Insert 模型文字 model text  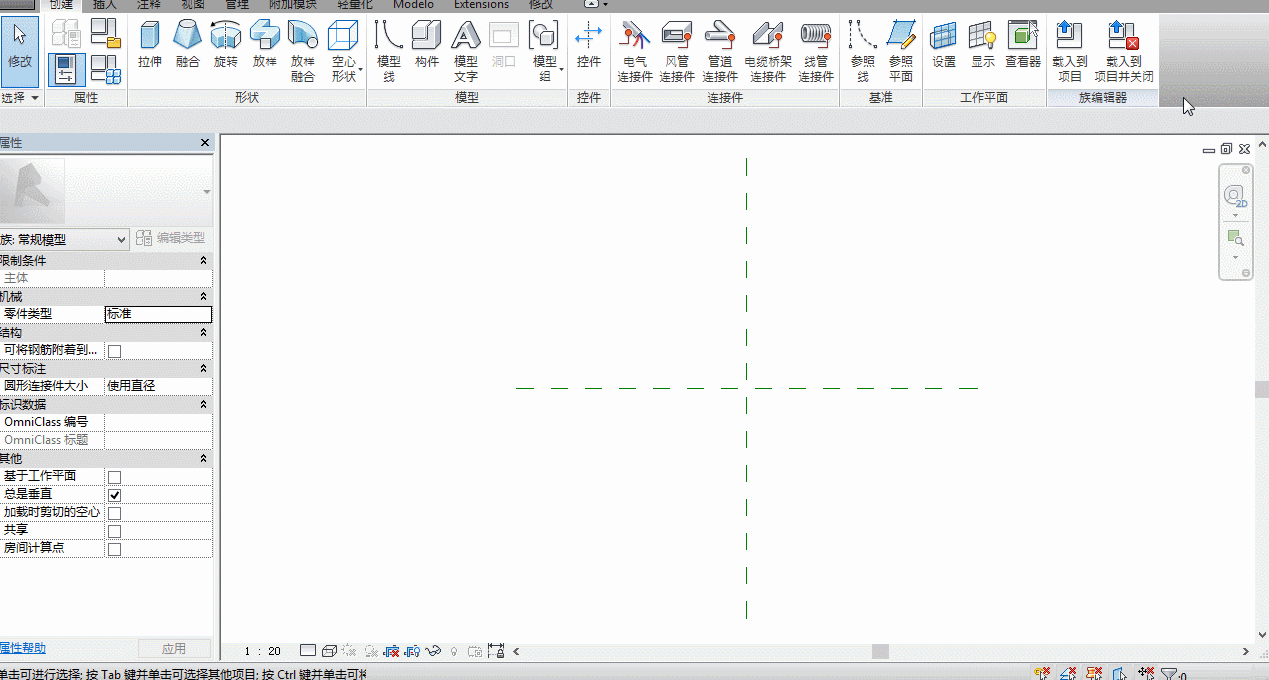pos(466,52)
